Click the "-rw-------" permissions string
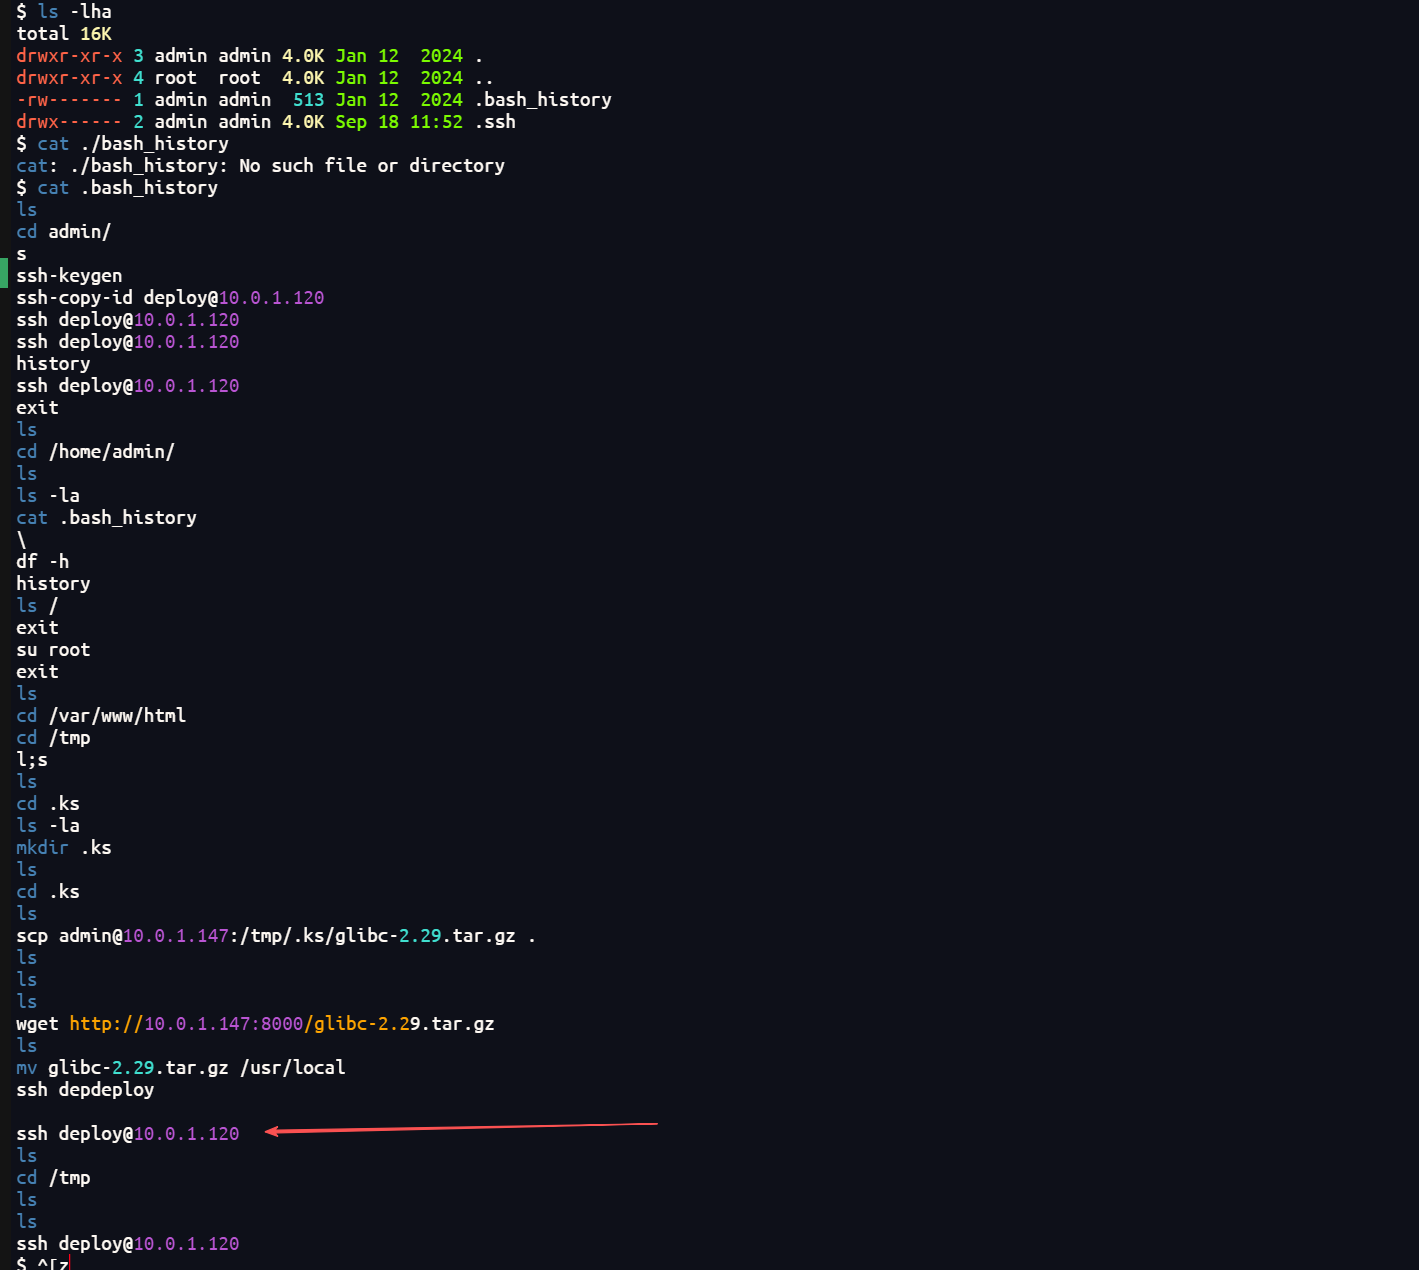This screenshot has width=1419, height=1270. tap(69, 100)
